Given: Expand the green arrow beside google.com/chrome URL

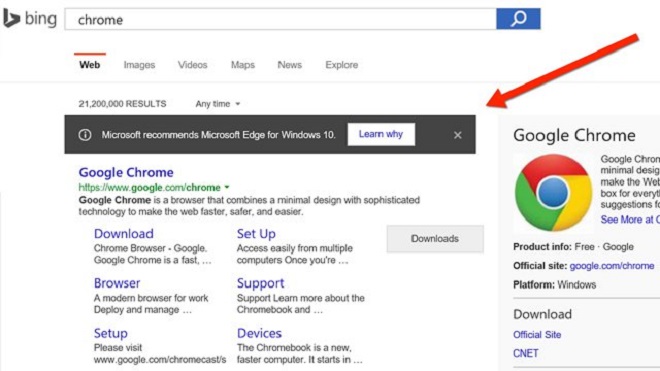Looking at the screenshot, I should point(227,187).
